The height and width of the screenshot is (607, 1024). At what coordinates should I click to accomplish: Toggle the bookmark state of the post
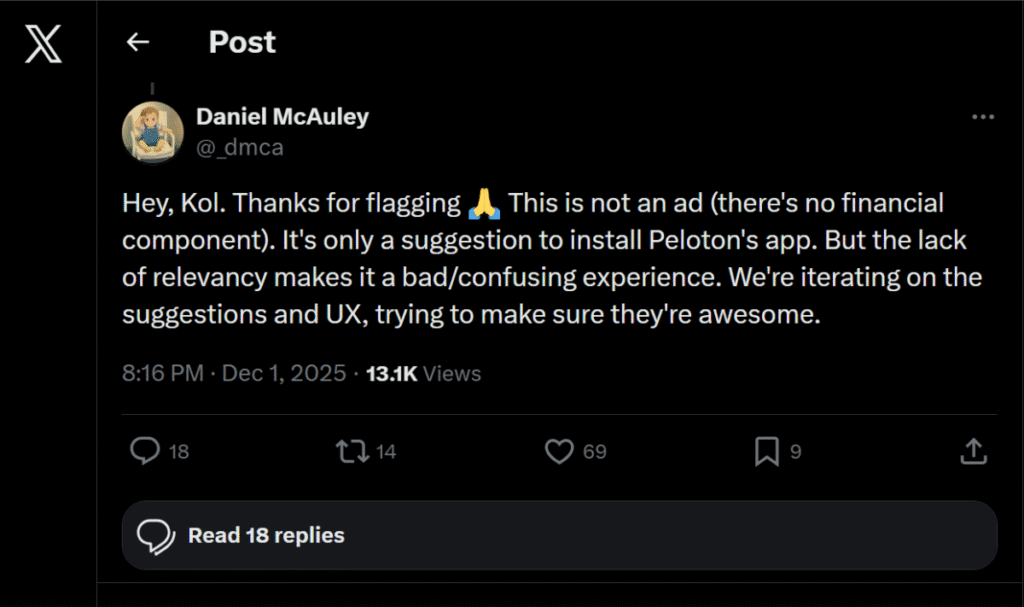(x=765, y=451)
